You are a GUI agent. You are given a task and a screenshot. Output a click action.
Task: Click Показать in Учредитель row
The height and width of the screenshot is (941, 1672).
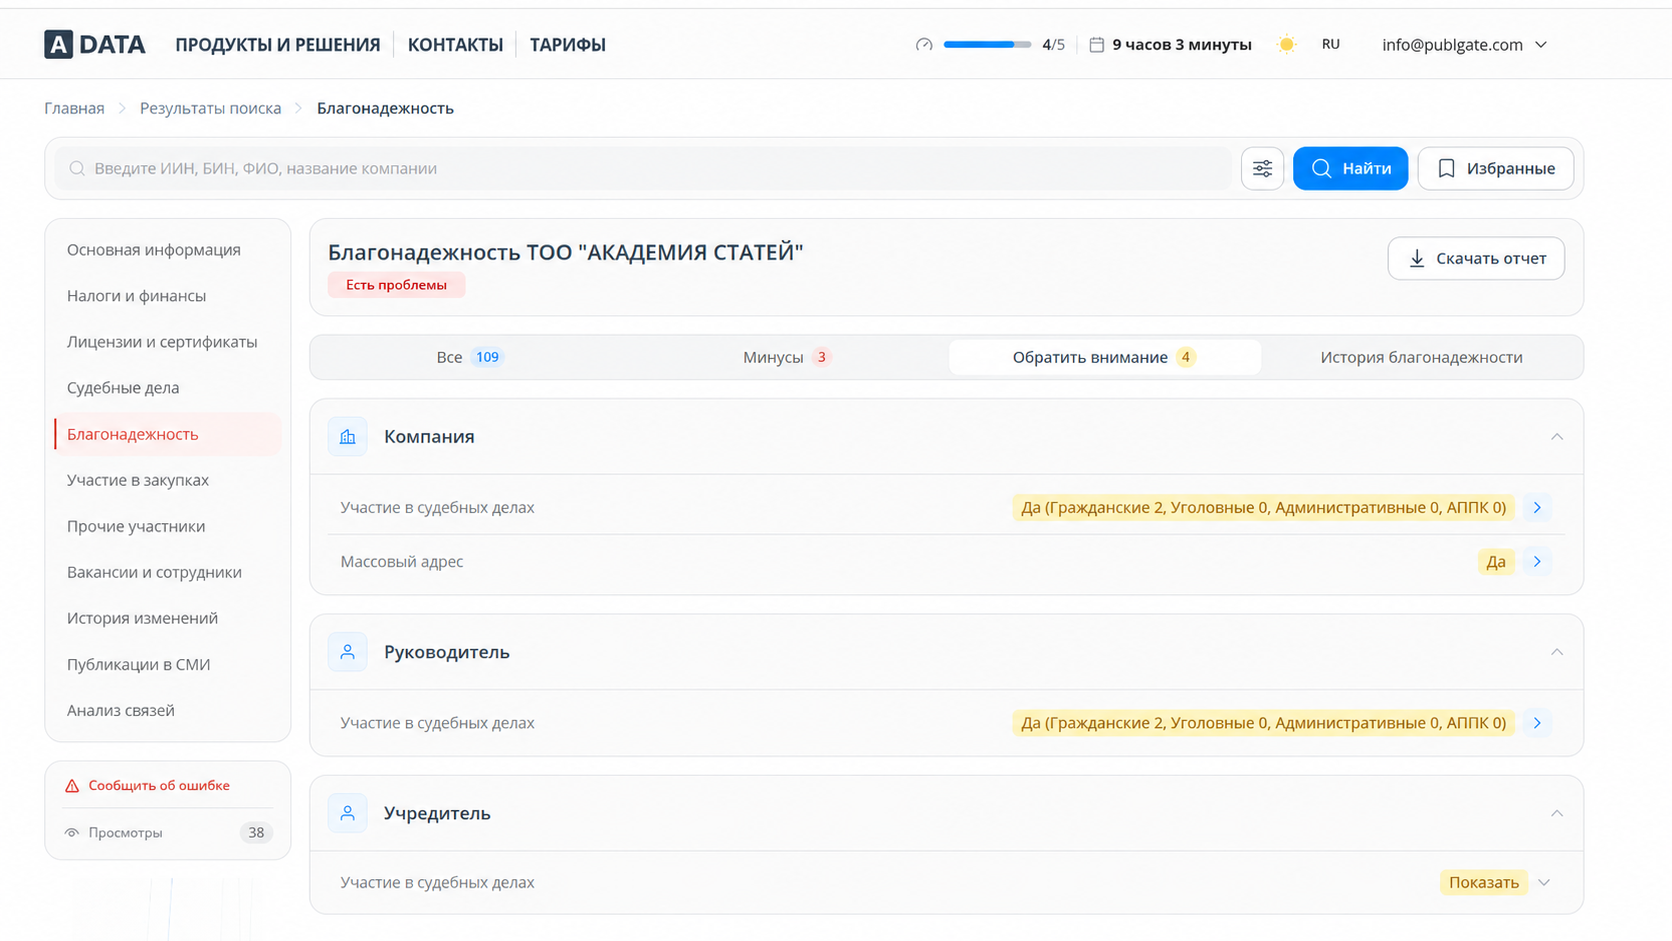[x=1484, y=882]
